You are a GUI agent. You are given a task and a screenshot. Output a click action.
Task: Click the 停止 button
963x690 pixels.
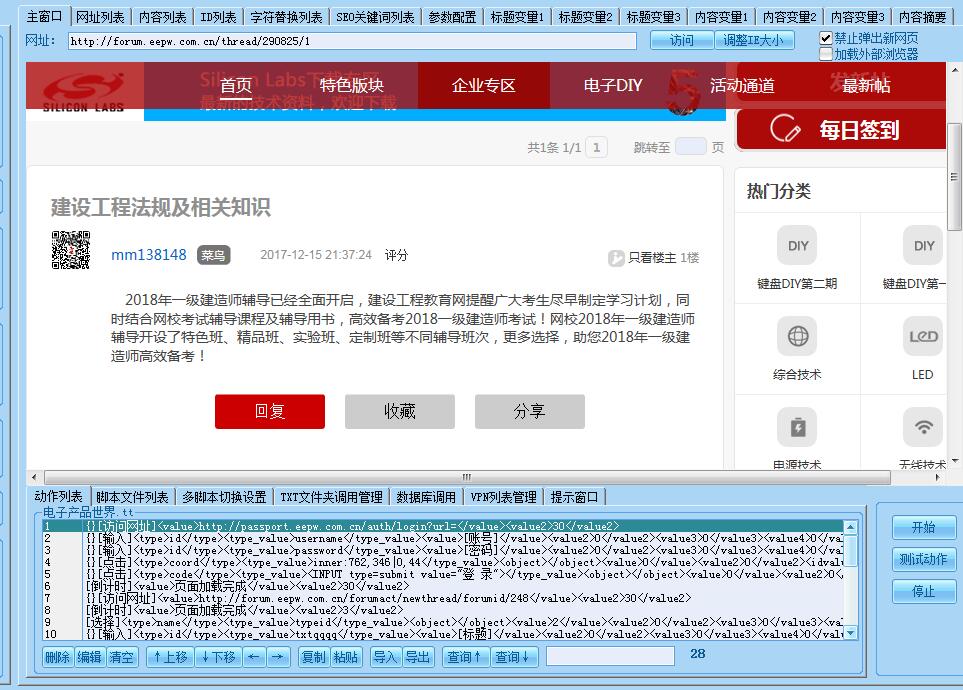click(x=923, y=592)
